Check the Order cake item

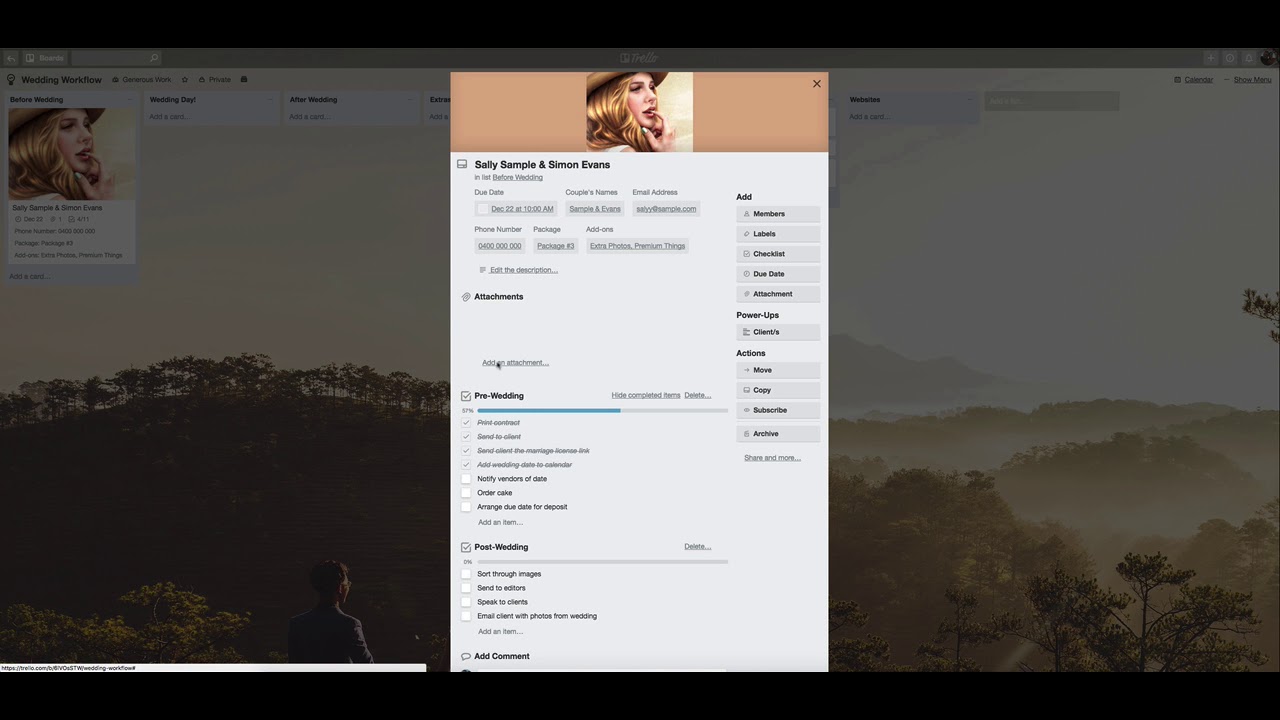[466, 493]
